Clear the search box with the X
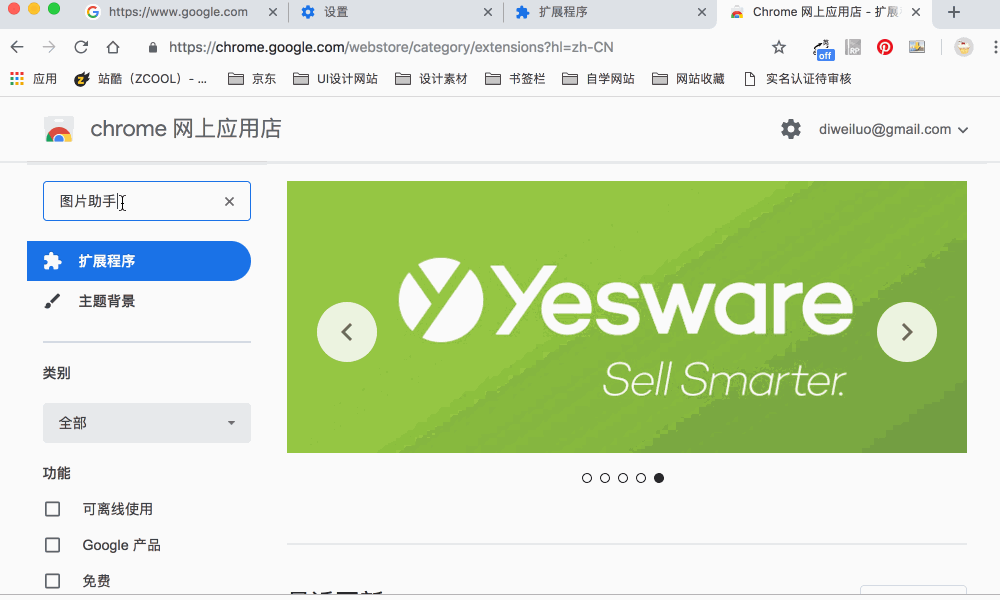 230,201
